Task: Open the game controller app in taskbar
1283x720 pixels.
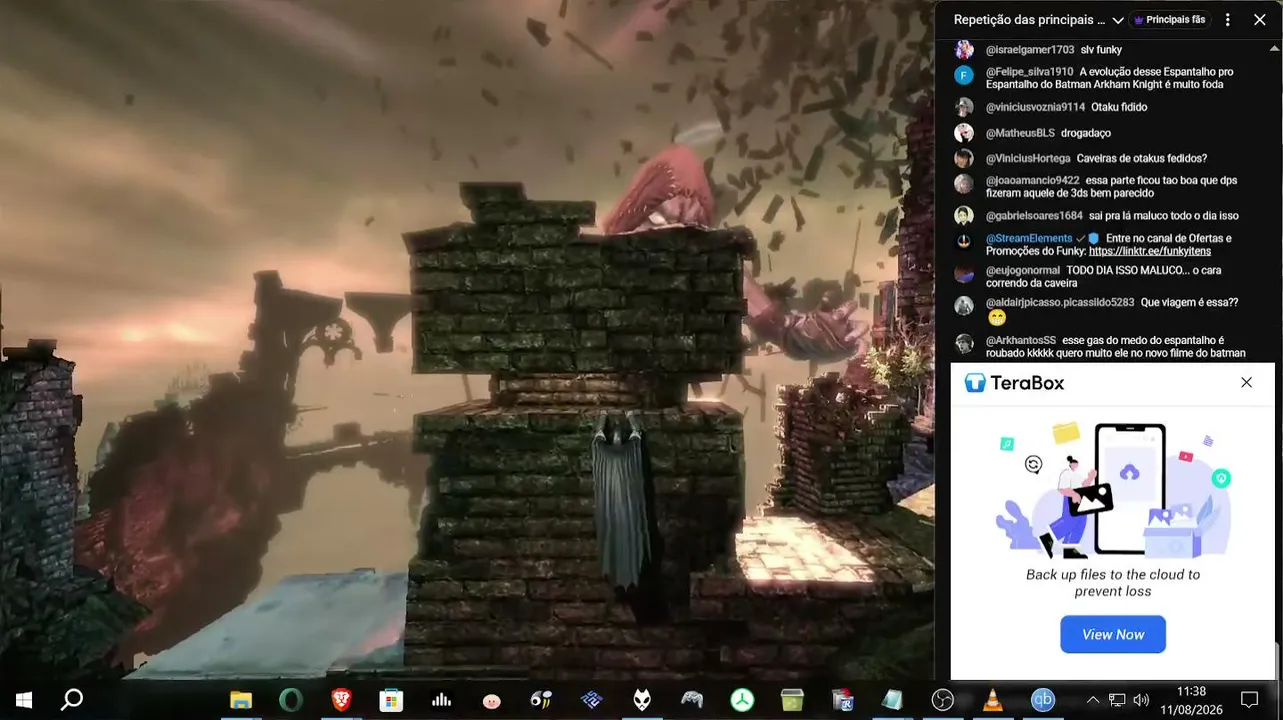Action: [692, 700]
